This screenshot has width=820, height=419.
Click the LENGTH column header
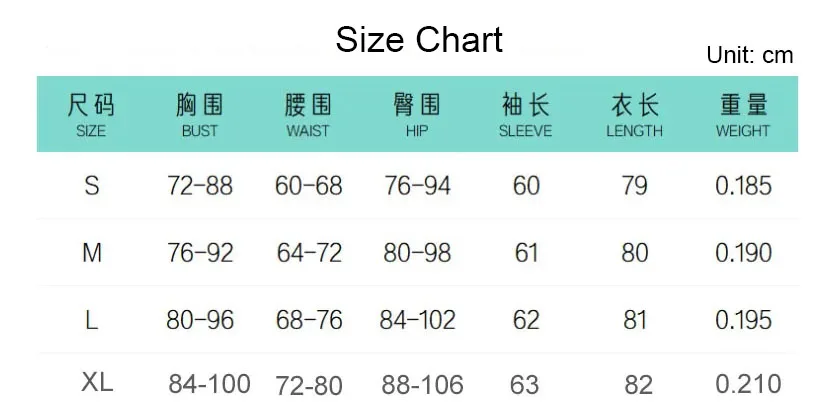tap(634, 116)
